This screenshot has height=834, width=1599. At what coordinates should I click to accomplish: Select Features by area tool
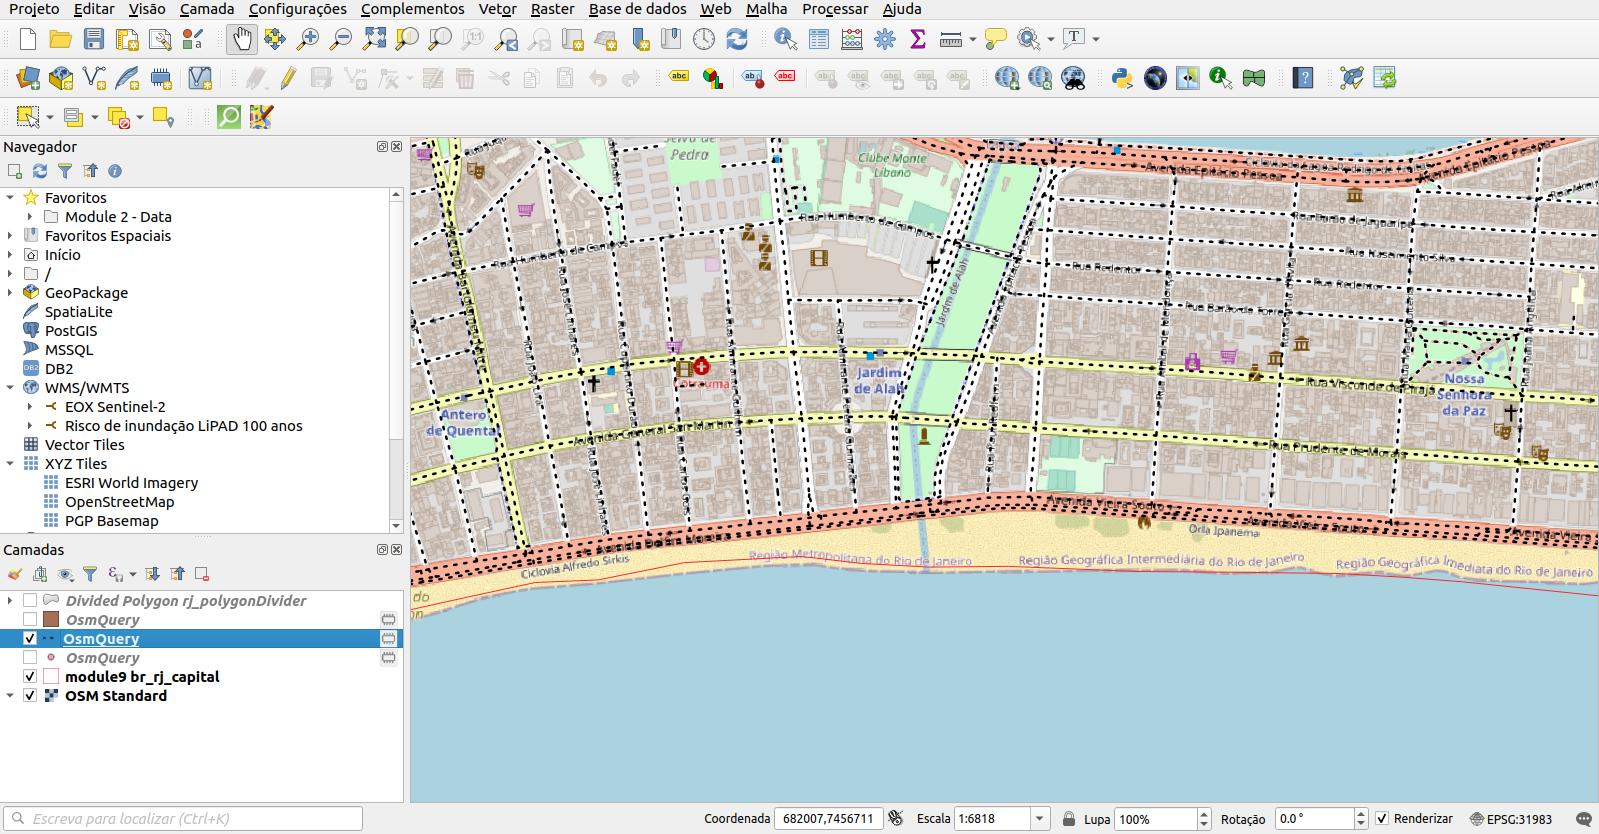pyautogui.click(x=28, y=117)
